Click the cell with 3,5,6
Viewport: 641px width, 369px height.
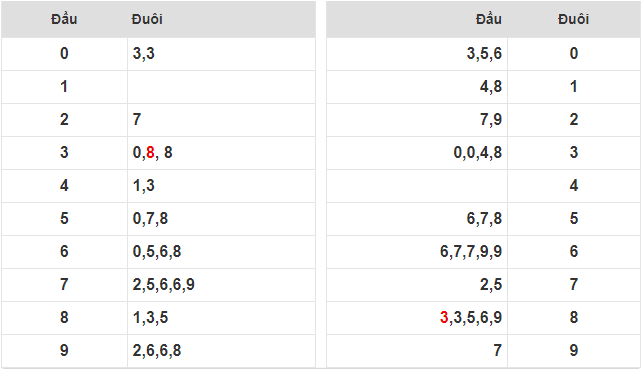pyautogui.click(x=417, y=54)
